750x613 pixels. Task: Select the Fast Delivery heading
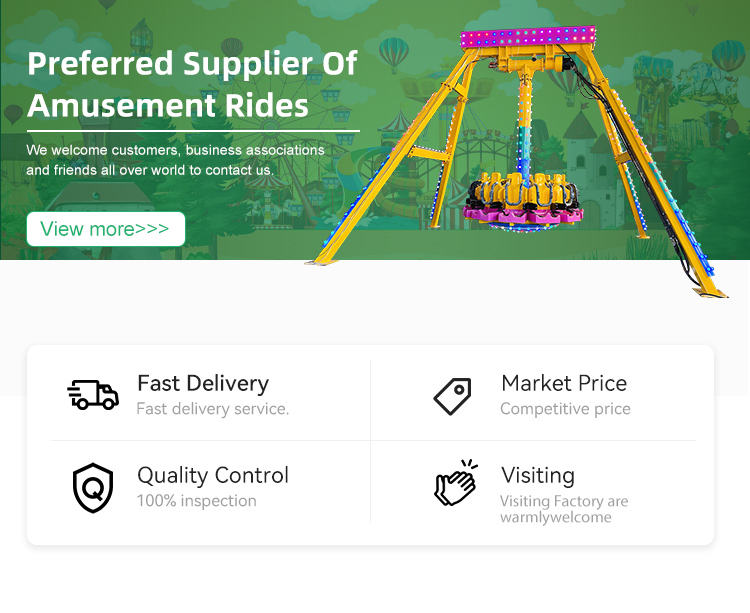click(x=203, y=383)
